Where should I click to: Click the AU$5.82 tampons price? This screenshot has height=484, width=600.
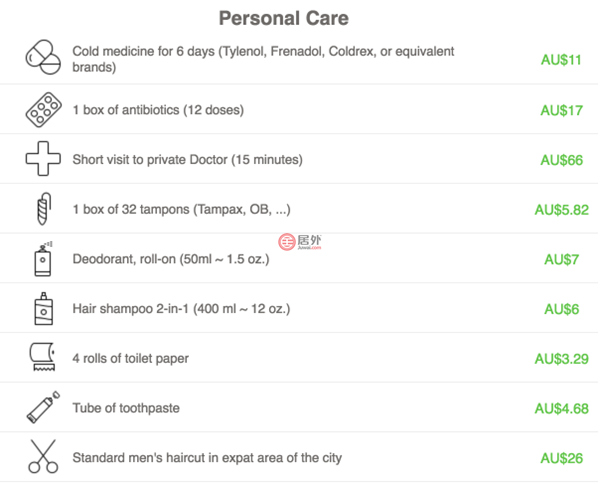pyautogui.click(x=561, y=210)
